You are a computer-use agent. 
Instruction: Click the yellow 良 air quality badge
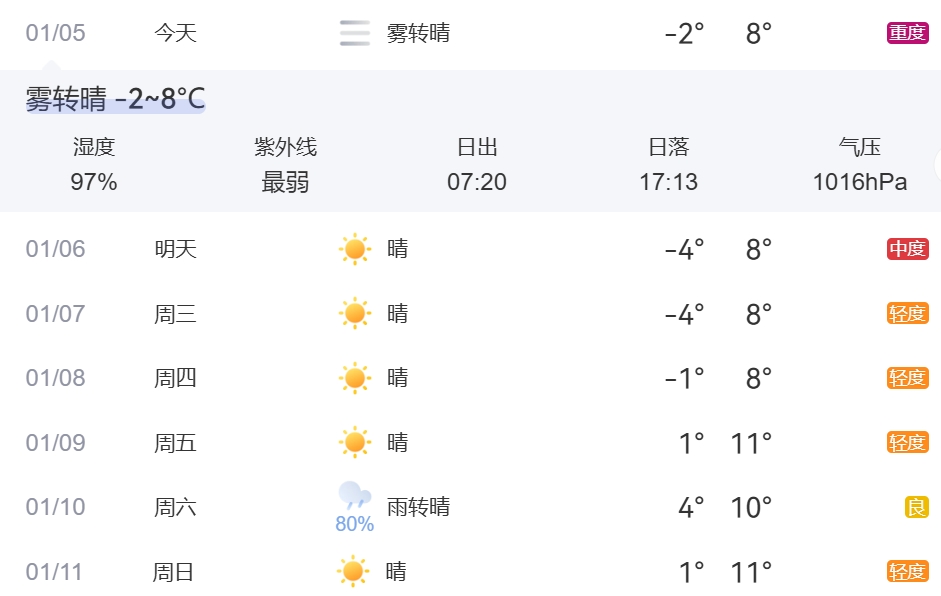[x=917, y=507]
